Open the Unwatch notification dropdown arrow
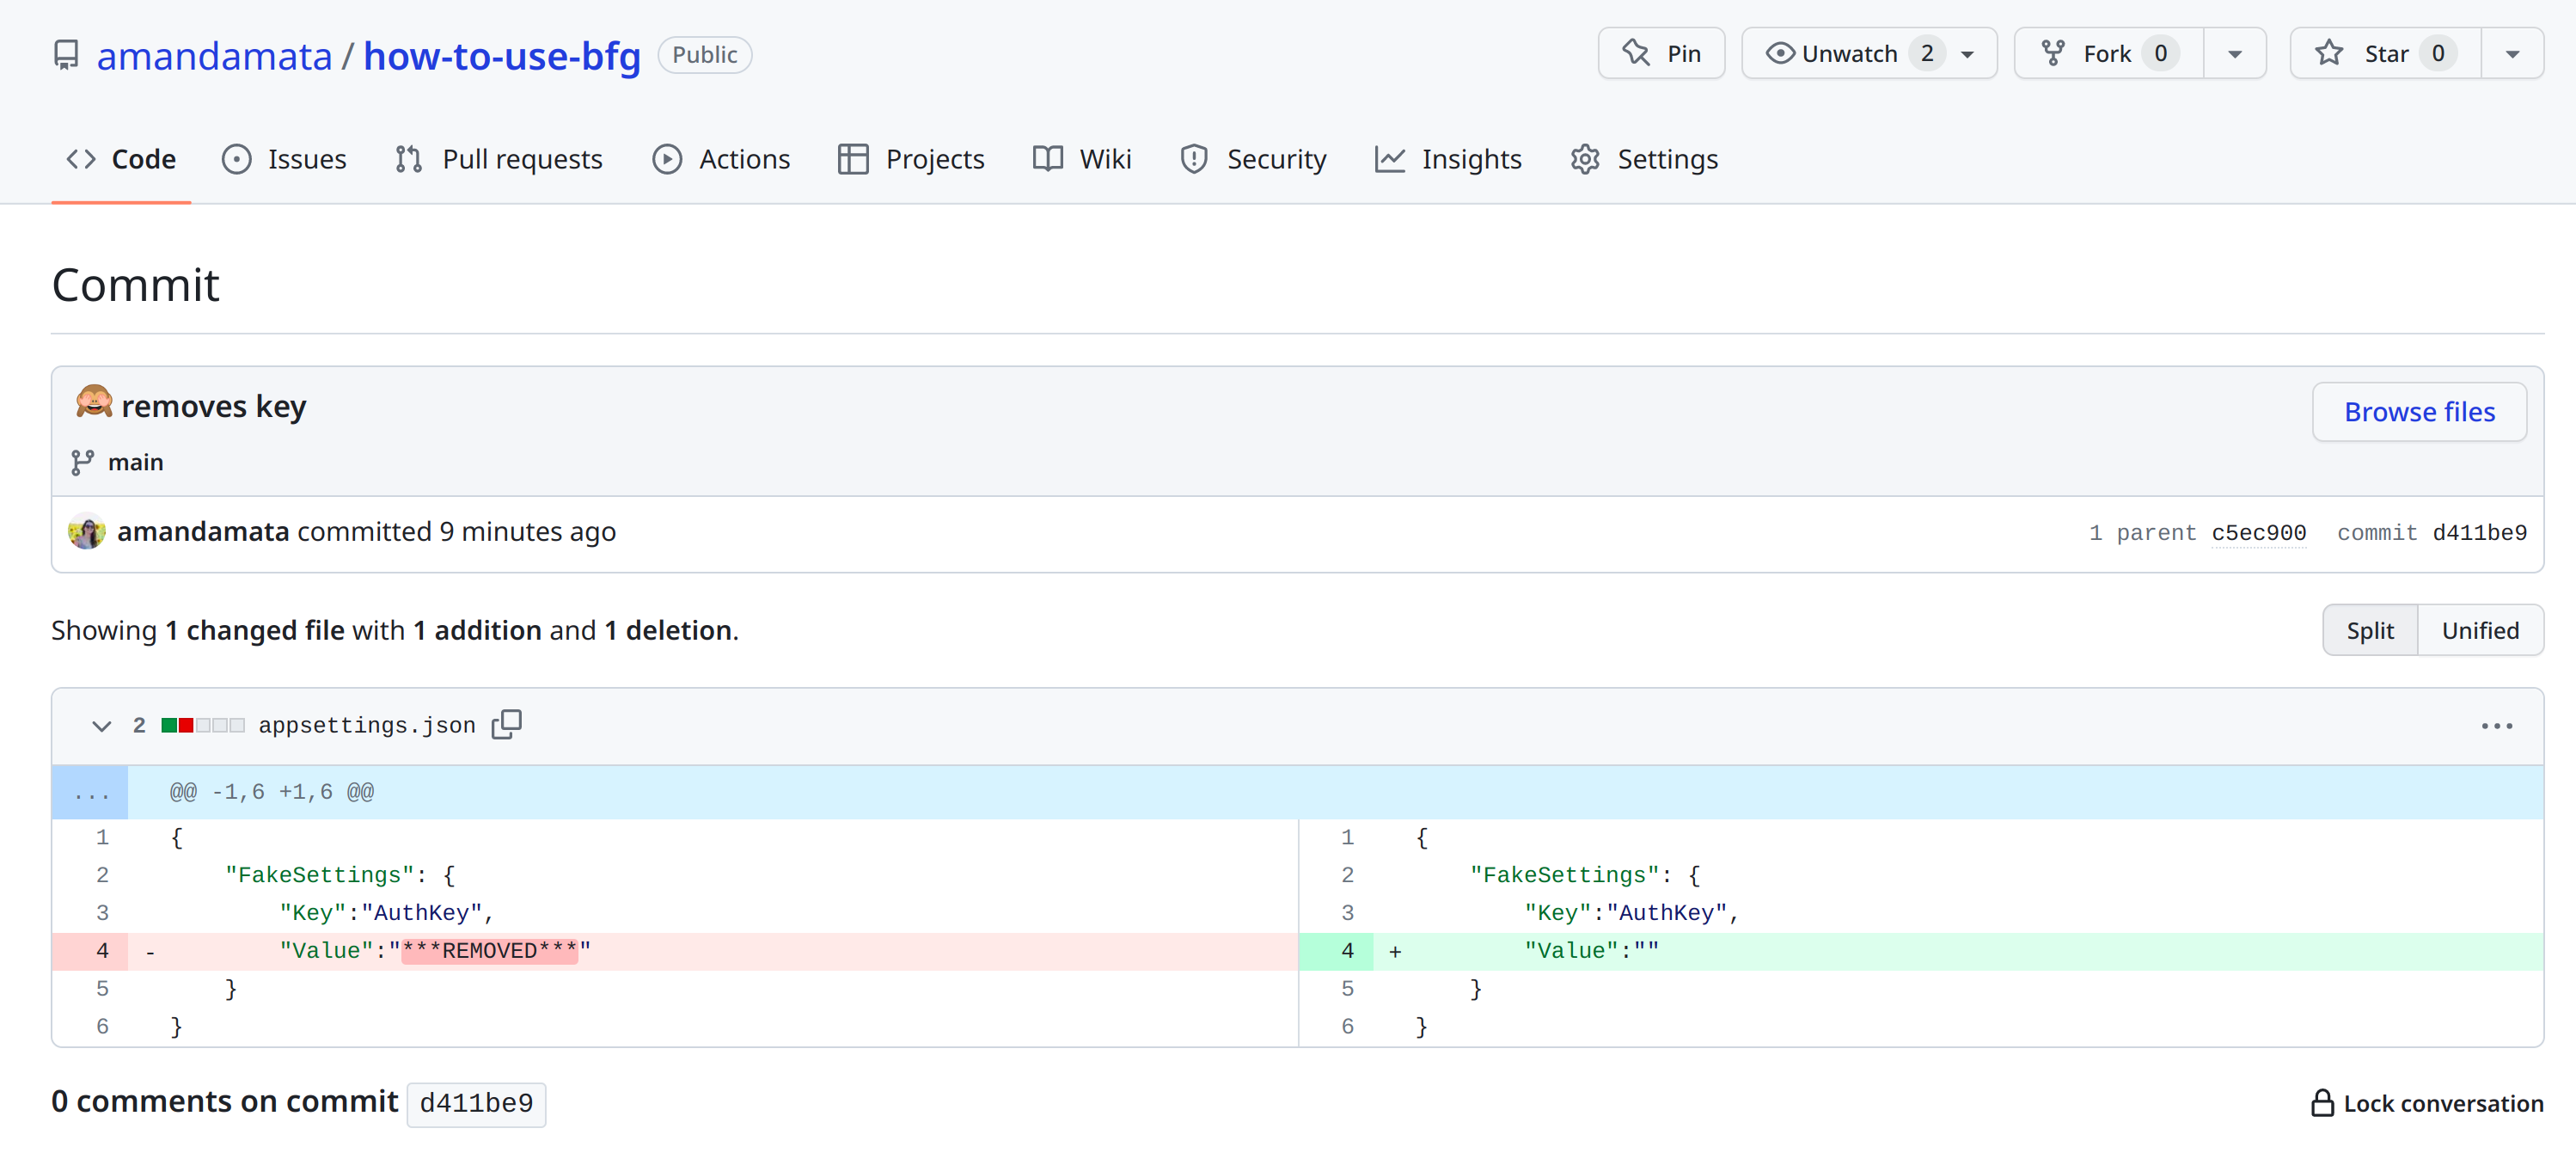Viewport: 2576px width, 1153px height. (x=1968, y=54)
